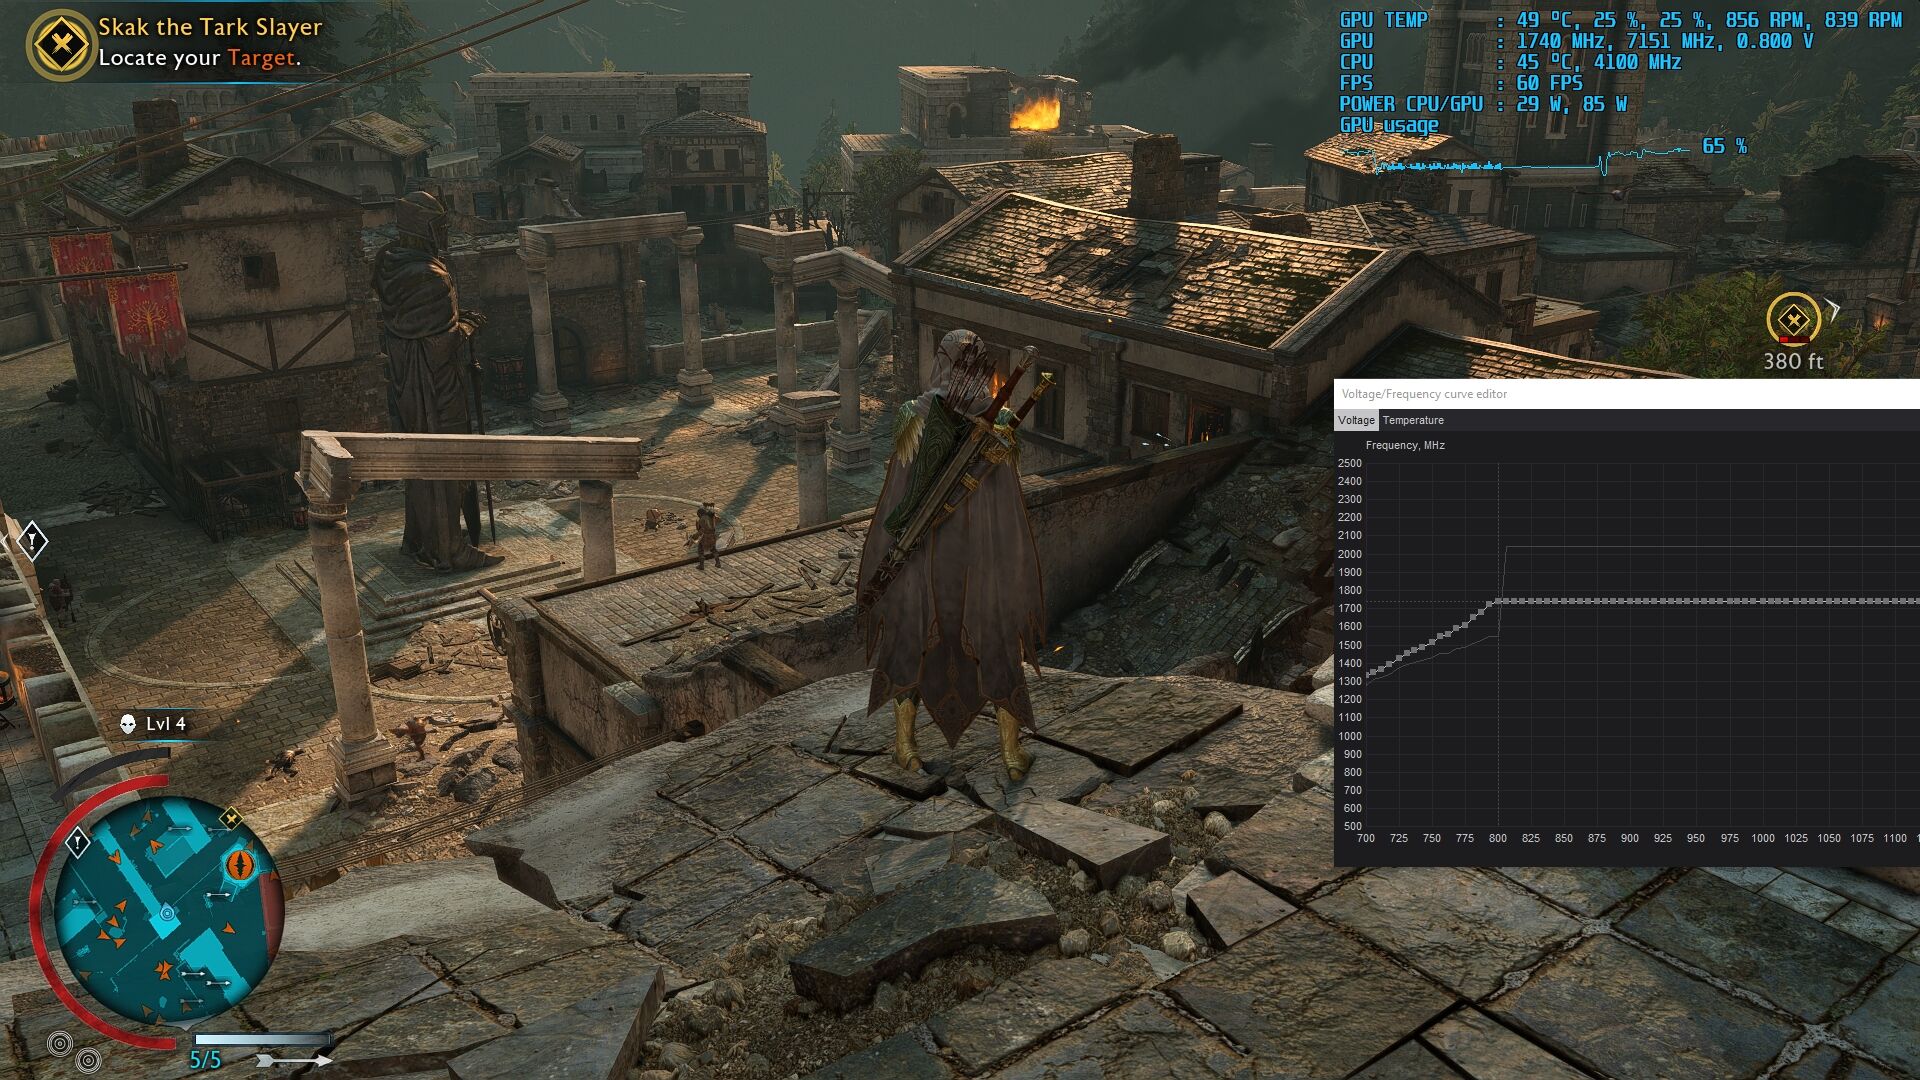1920x1080 pixels.
Task: Click the orange Eye of Sauron icon on the minimap
Action: [239, 864]
